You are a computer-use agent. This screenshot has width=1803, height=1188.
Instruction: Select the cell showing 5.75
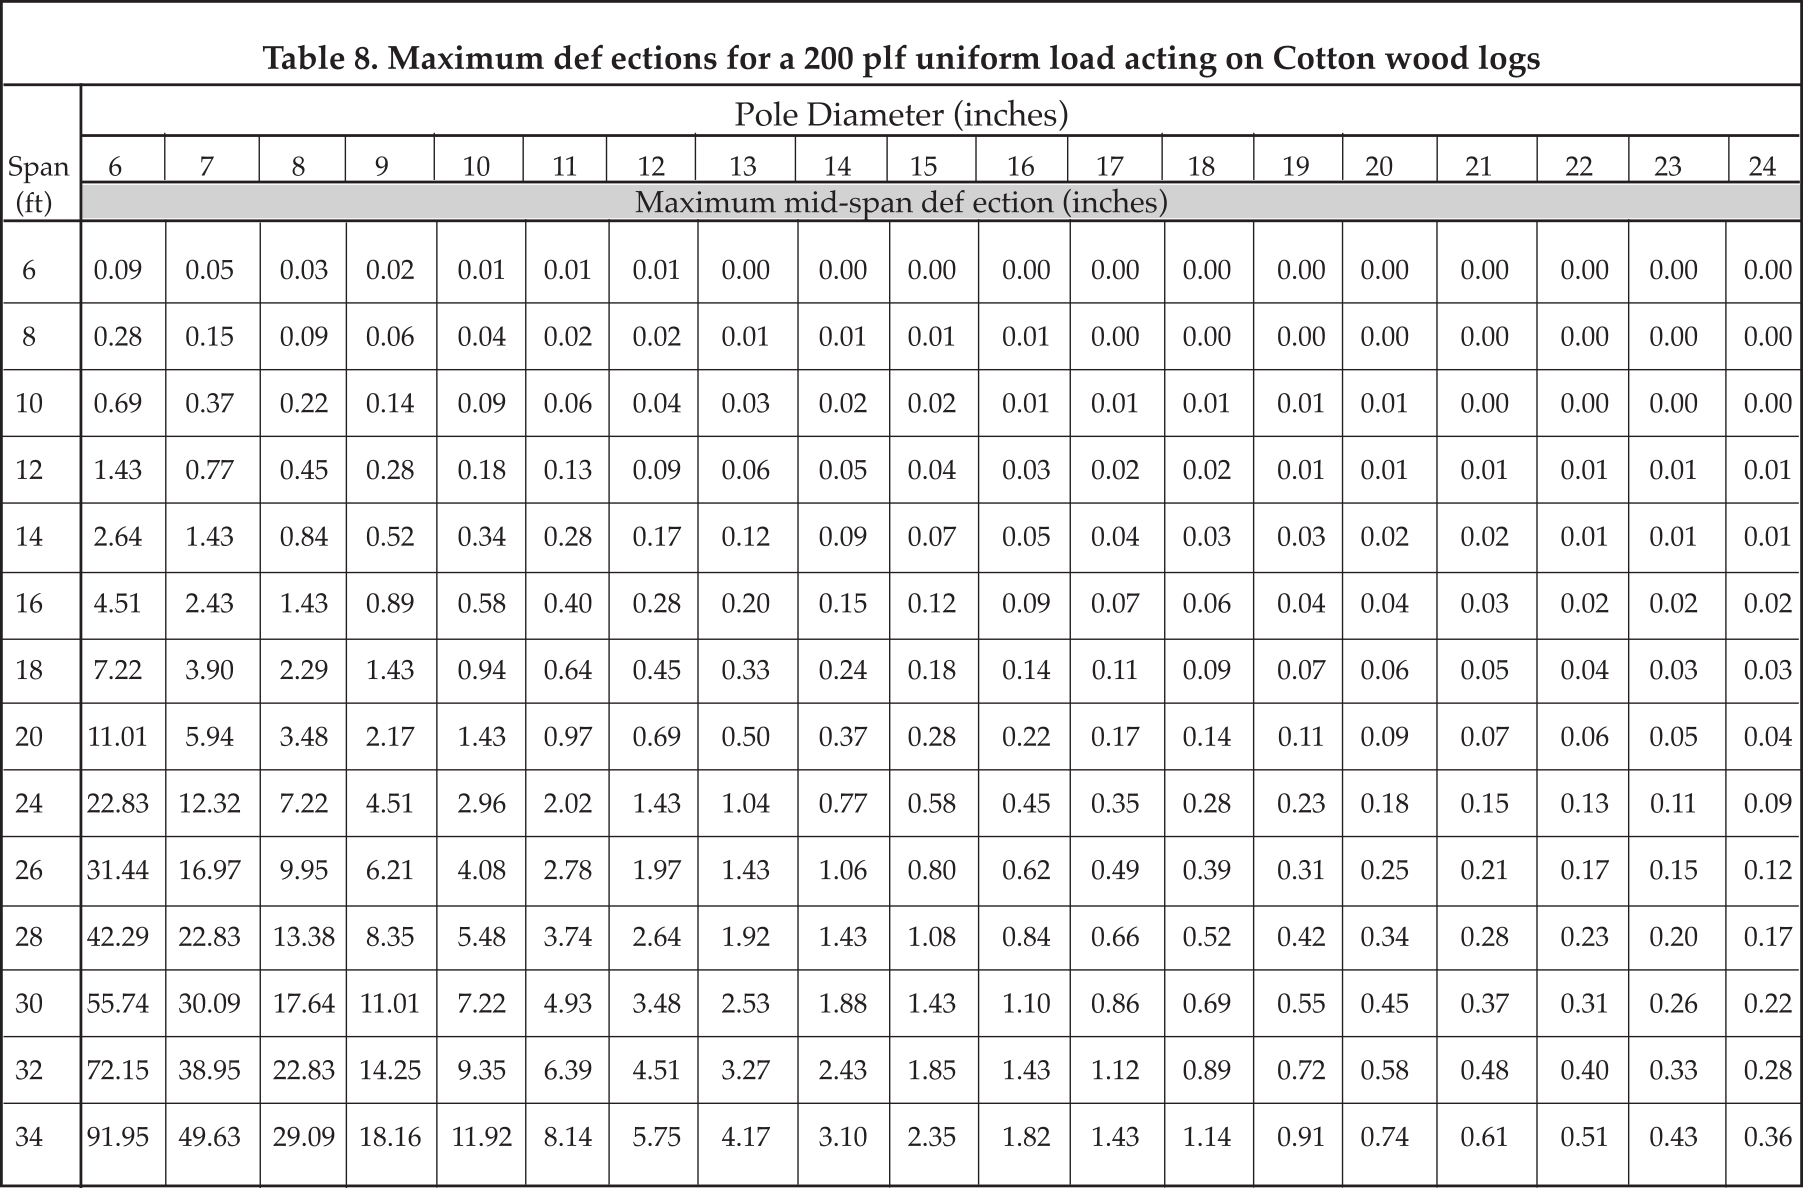pyautogui.click(x=657, y=1137)
